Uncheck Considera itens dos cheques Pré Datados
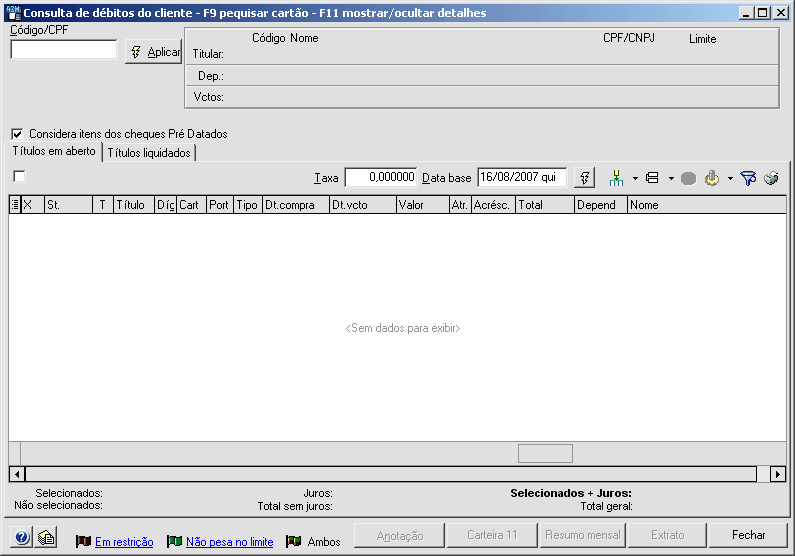The image size is (795, 556). (x=17, y=134)
